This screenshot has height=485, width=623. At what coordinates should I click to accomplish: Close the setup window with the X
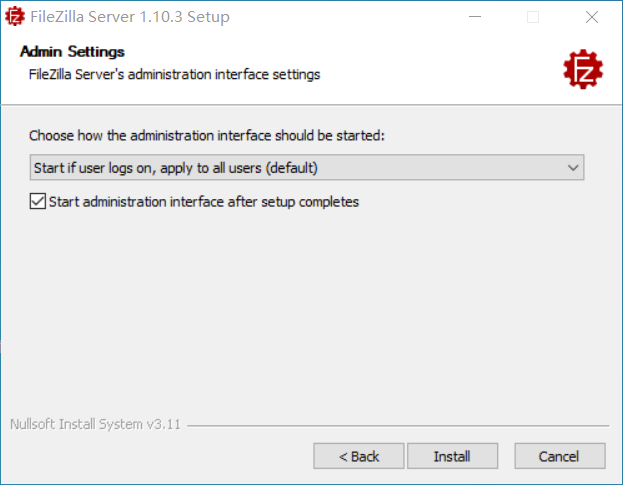592,17
